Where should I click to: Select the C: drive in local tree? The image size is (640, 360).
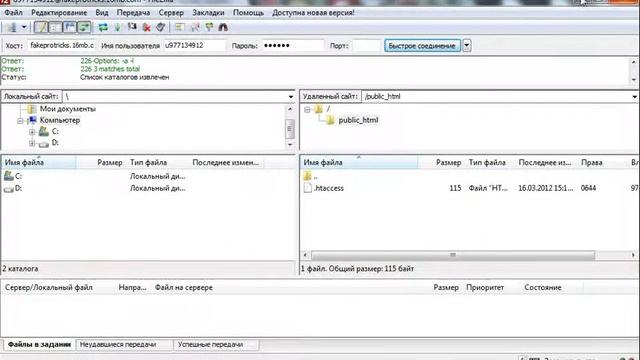tap(55, 131)
